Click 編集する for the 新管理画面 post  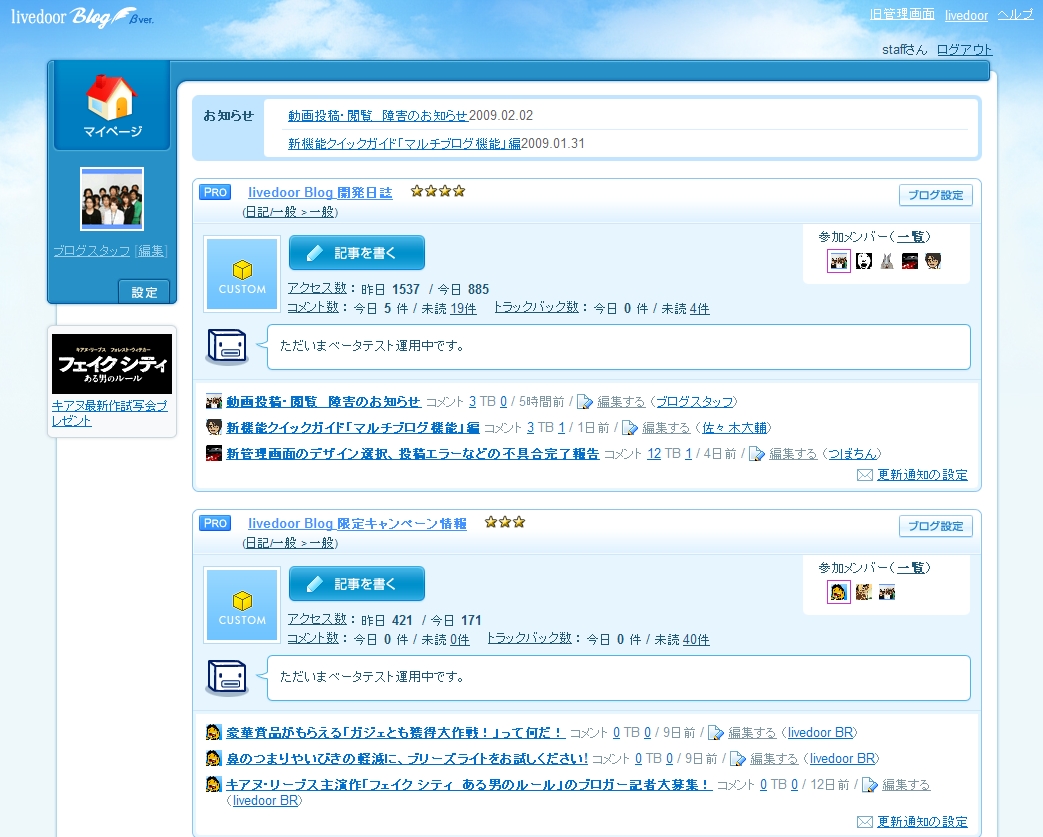(793, 454)
